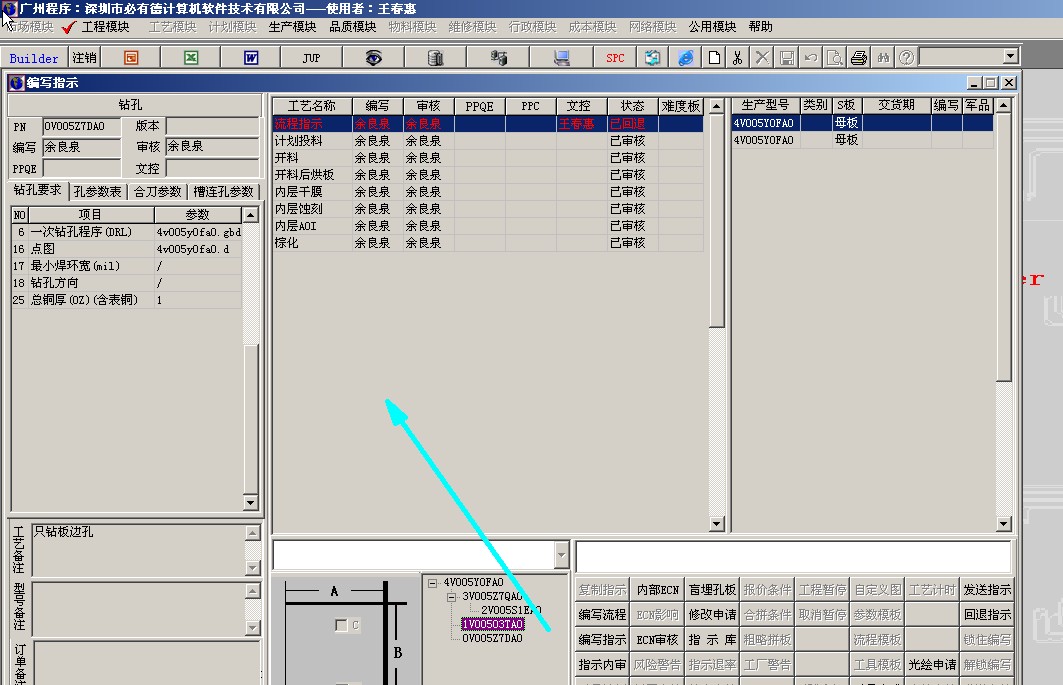This screenshot has height=685, width=1063.
Task: Click the PN input field 0V005Z7DA0
Action: [81, 126]
